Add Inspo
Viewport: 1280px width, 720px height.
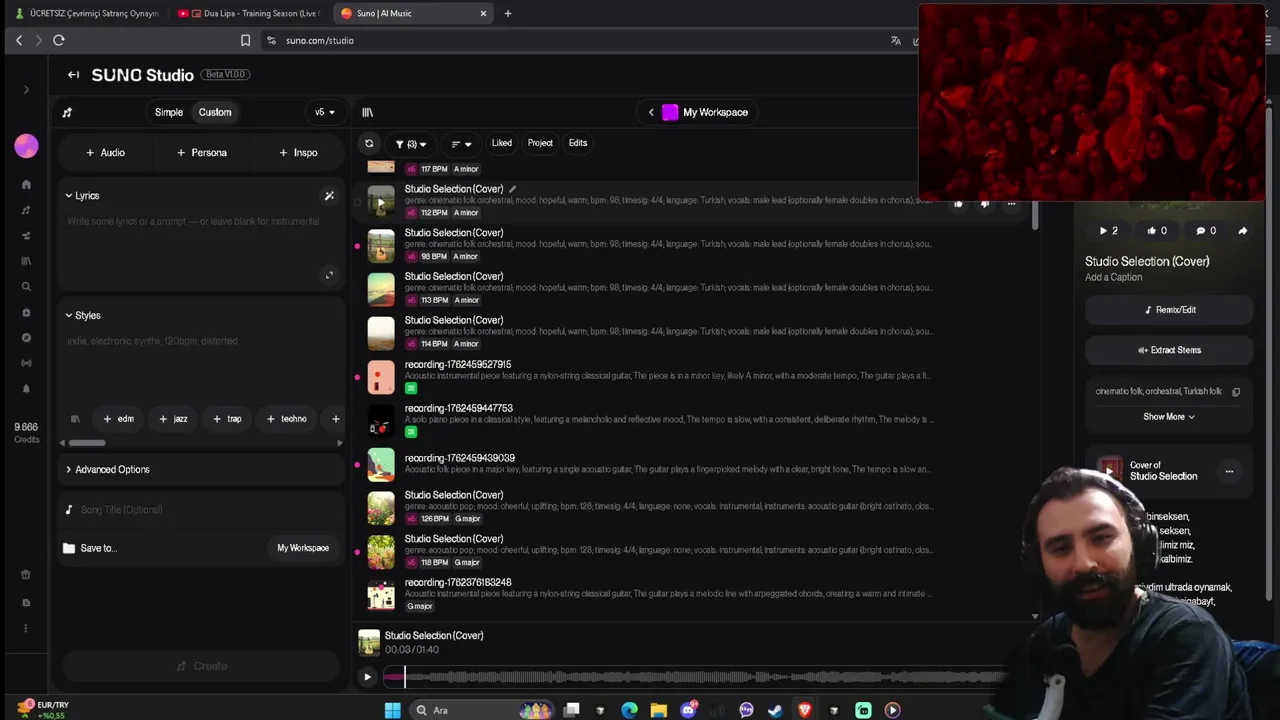298,153
